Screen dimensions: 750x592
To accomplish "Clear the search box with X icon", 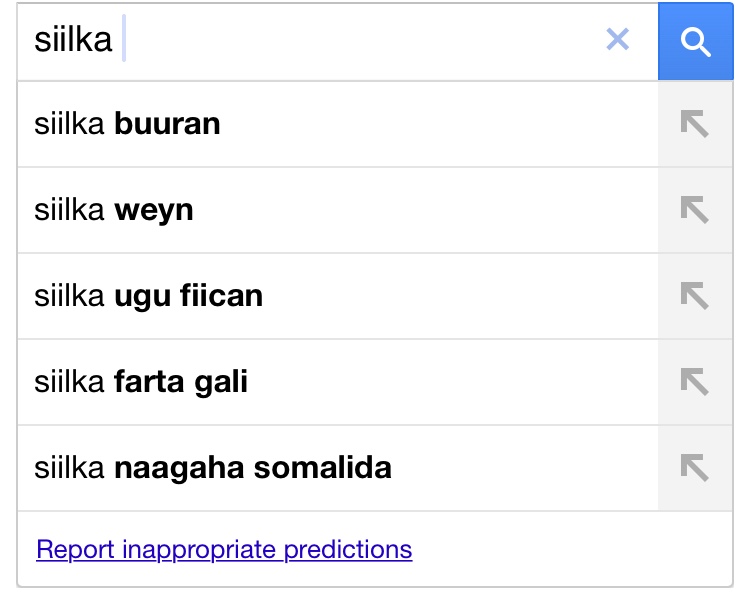I will (x=618, y=39).
